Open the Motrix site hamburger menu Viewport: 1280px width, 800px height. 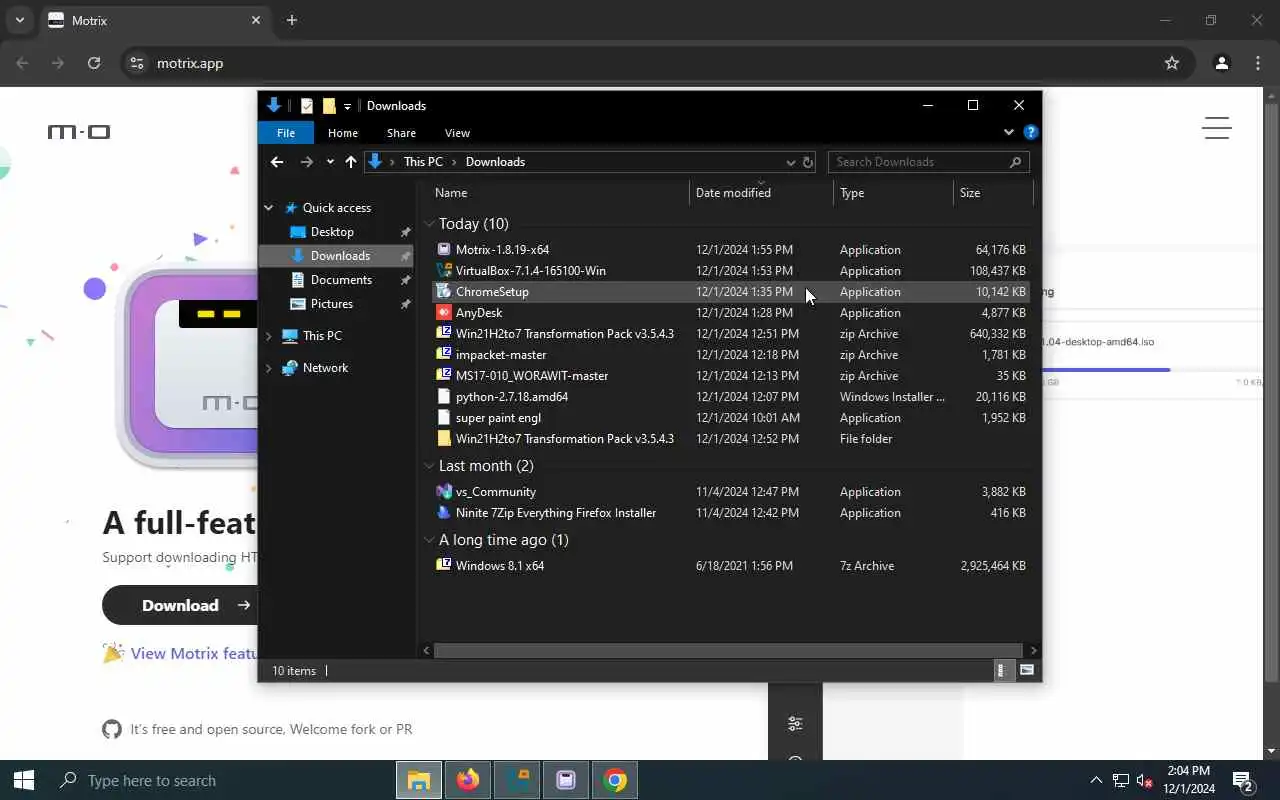pyautogui.click(x=1216, y=128)
